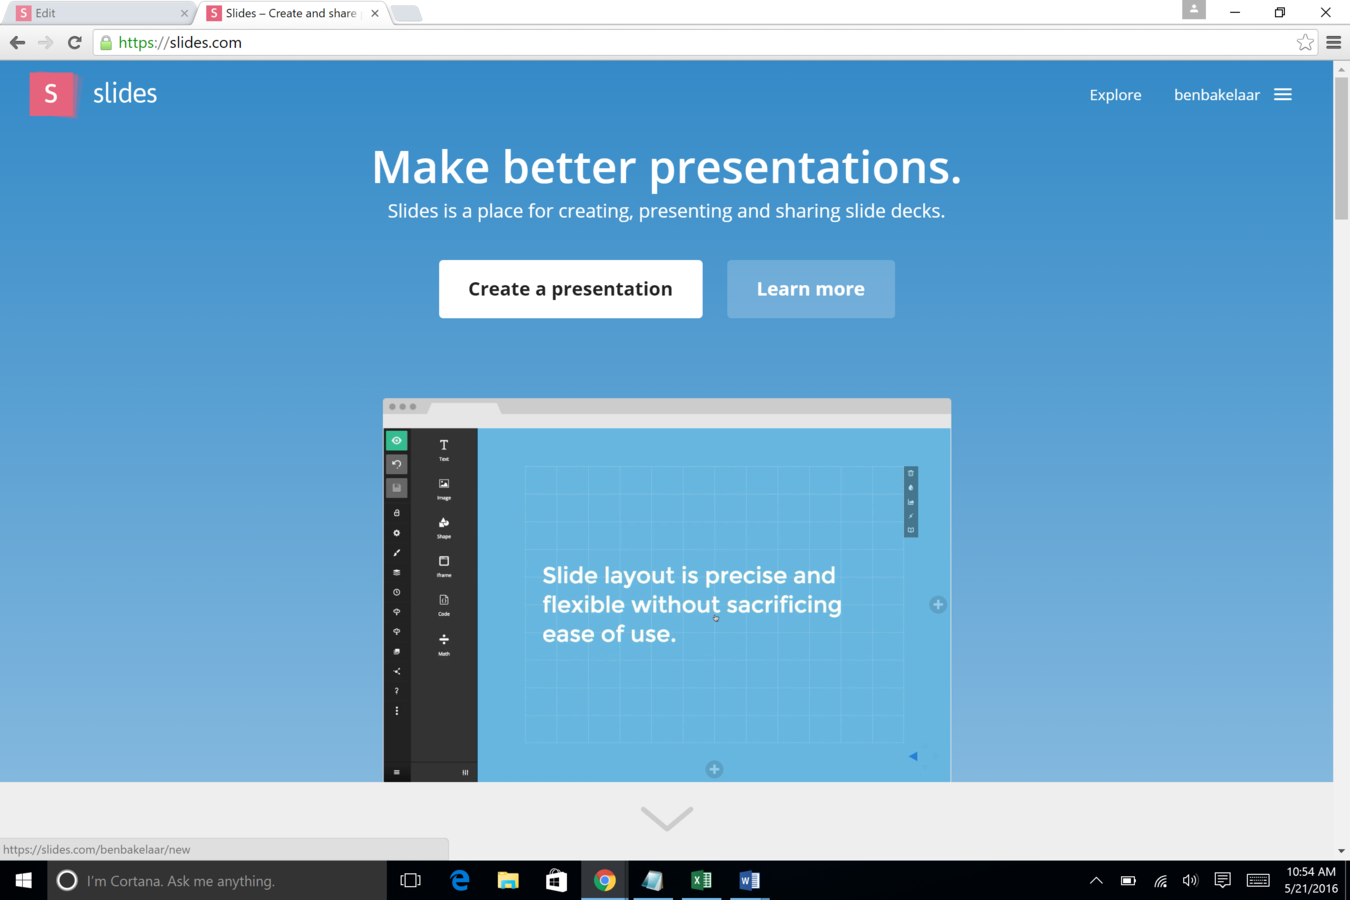The image size is (1350, 900).
Task: Open Word from the taskbar
Action: click(x=749, y=880)
